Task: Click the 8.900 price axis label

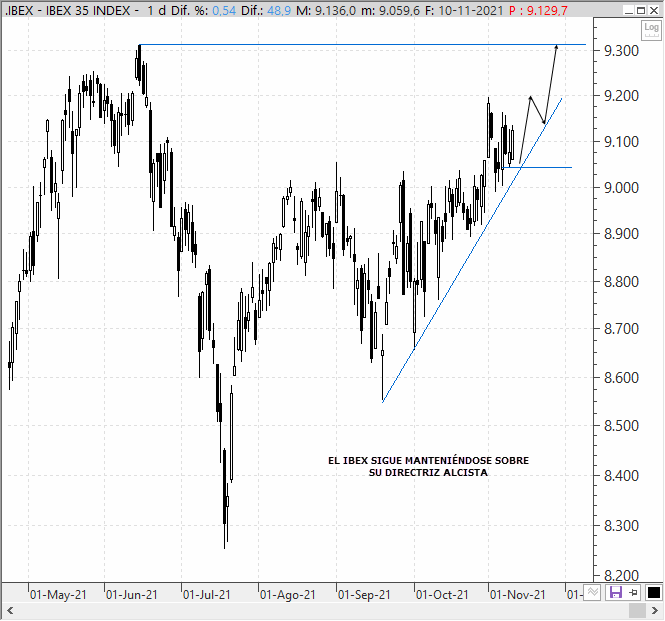Action: pos(621,234)
